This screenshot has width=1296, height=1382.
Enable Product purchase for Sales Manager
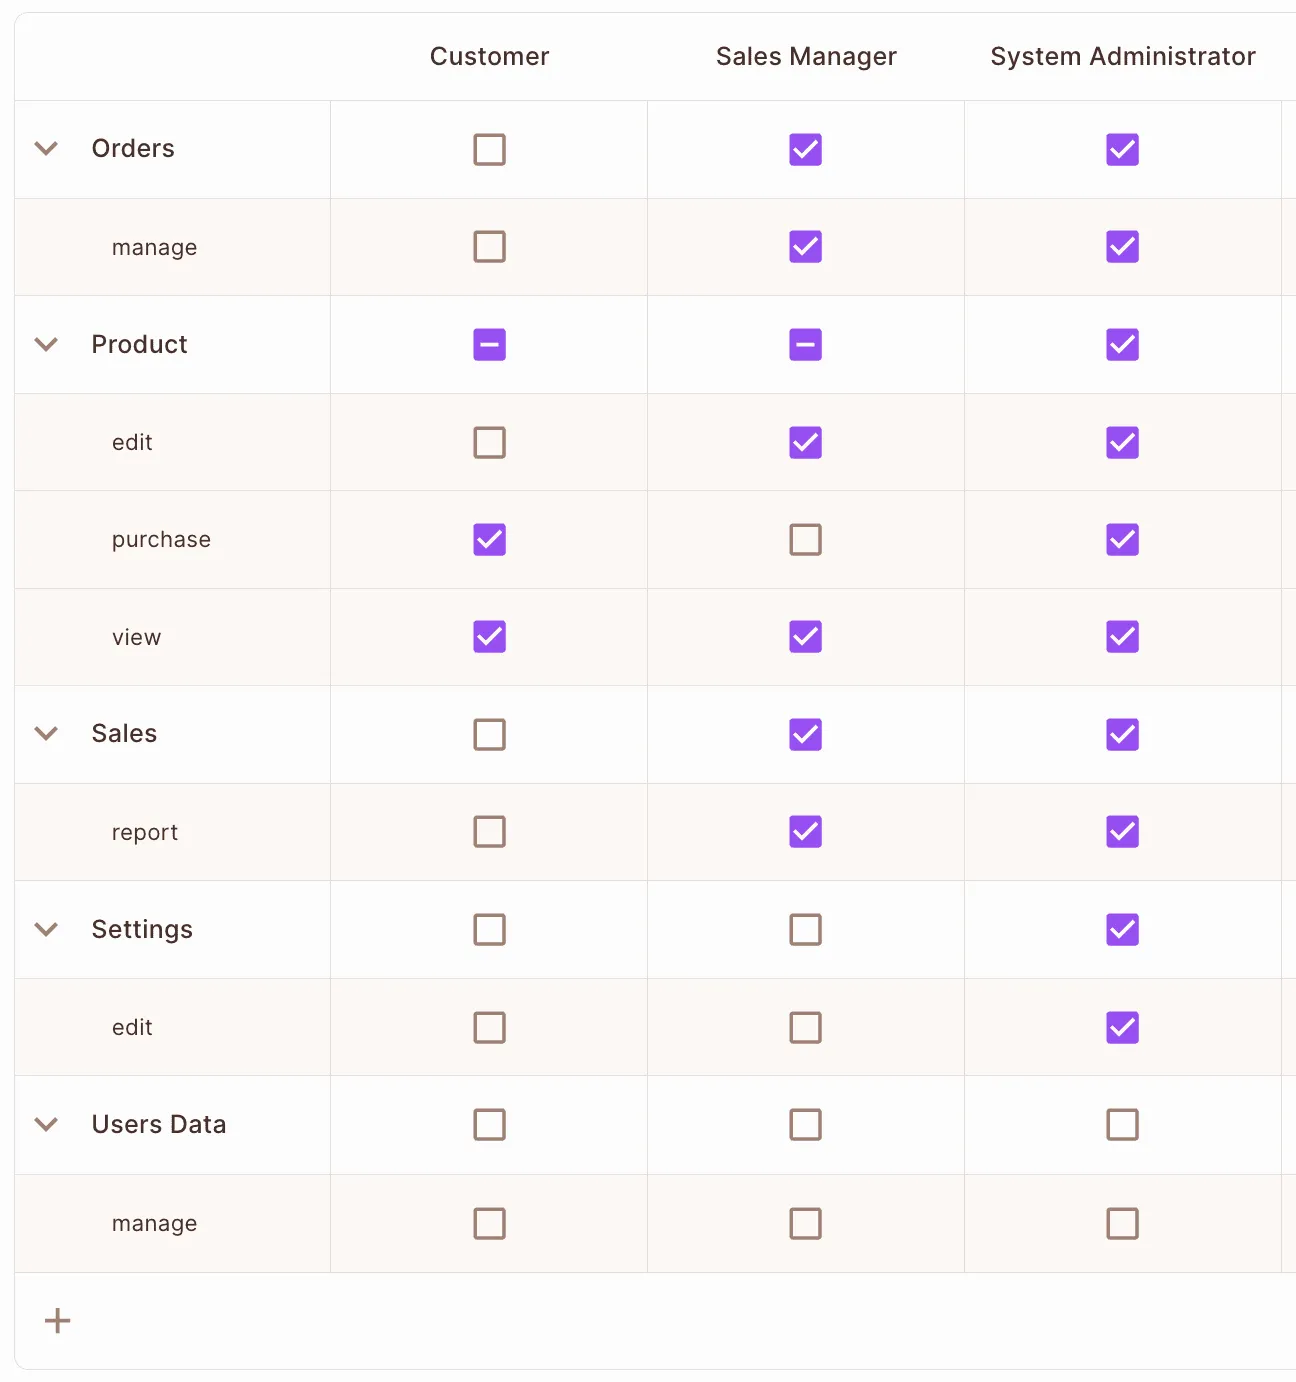(806, 540)
